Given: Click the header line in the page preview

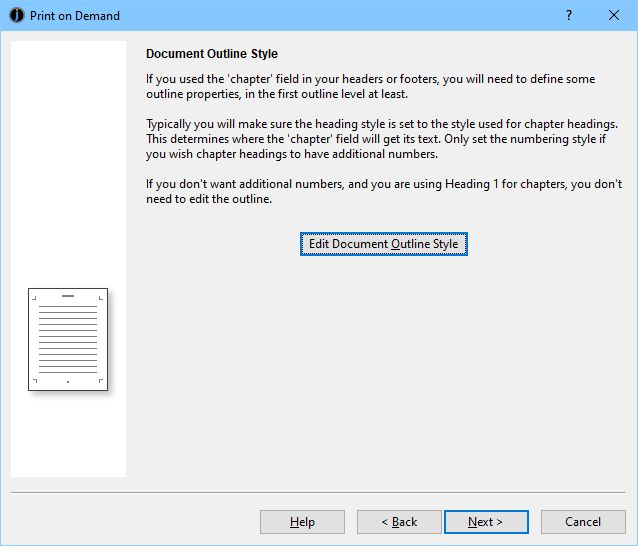Looking at the screenshot, I should (x=68, y=297).
